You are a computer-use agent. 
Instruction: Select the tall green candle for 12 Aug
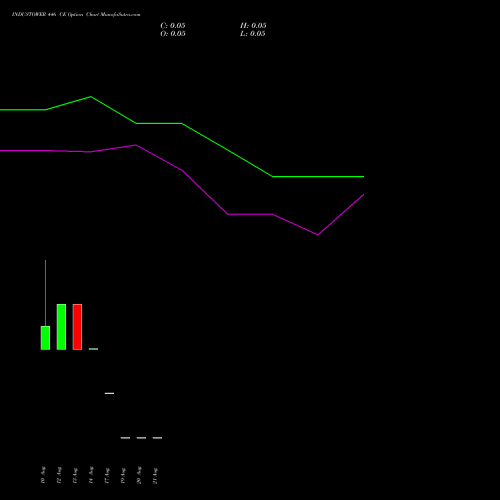tap(61, 327)
